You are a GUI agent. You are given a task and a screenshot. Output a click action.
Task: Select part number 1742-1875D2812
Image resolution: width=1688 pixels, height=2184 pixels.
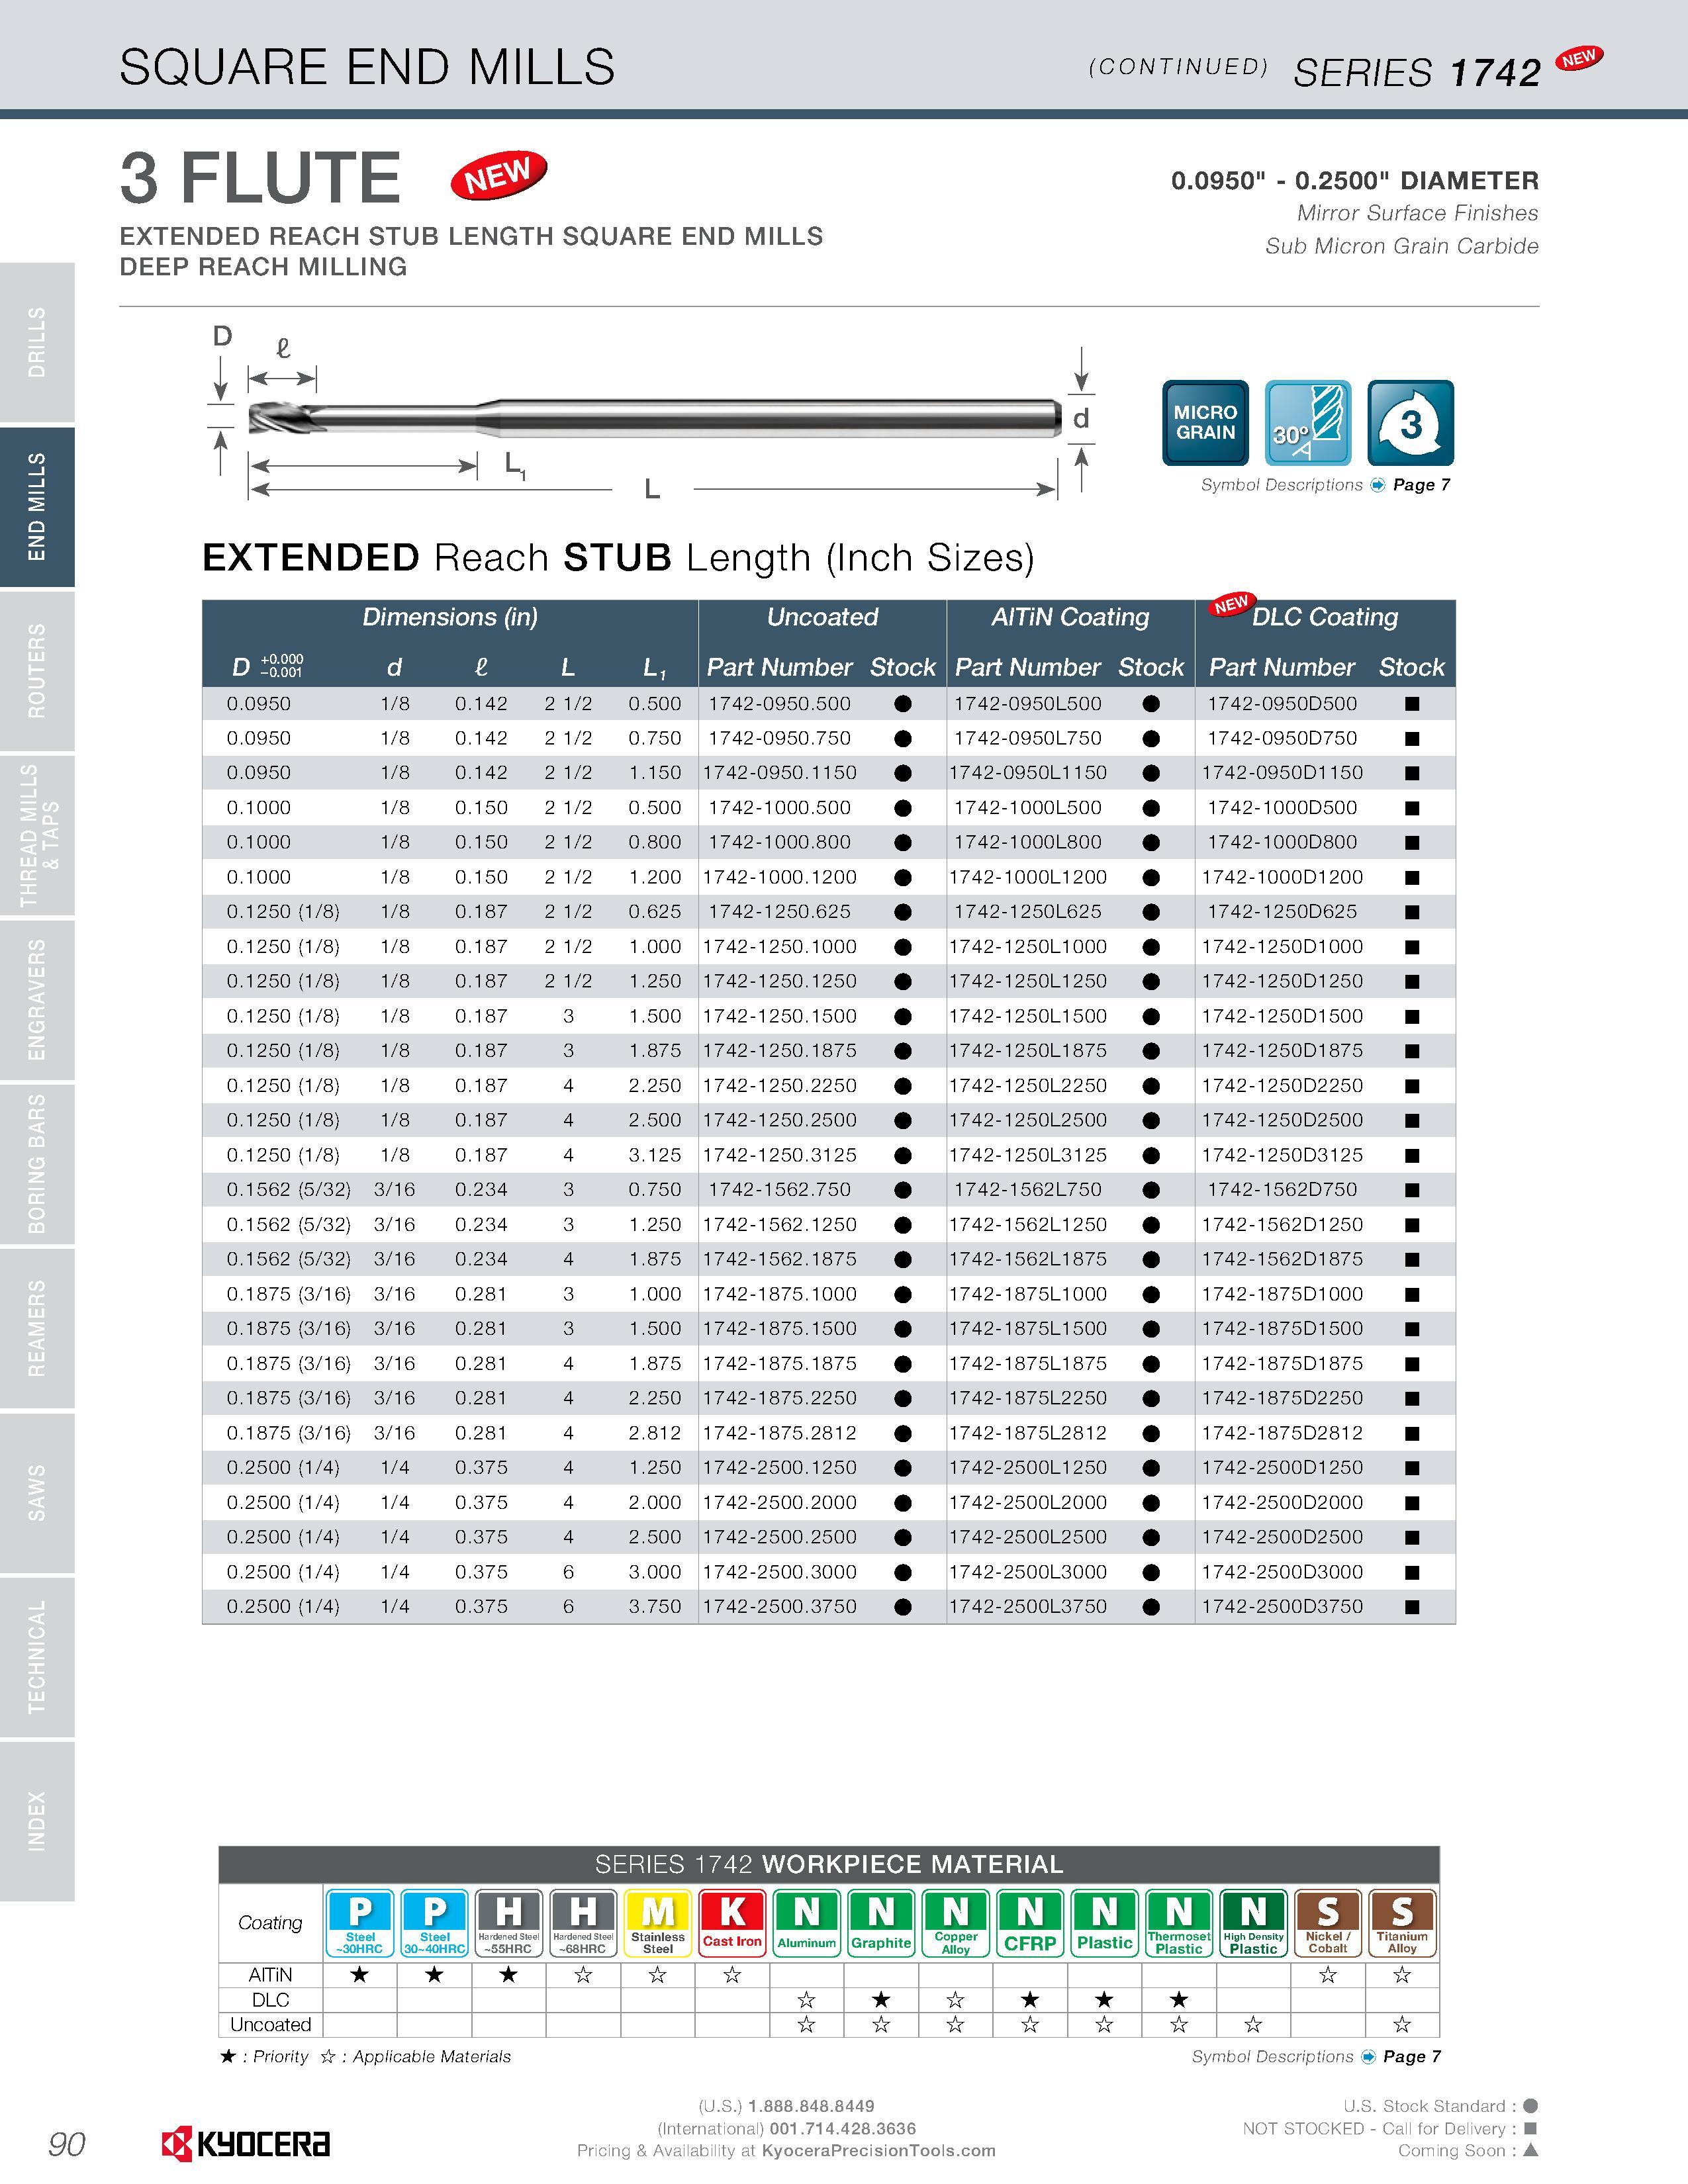click(1282, 1433)
